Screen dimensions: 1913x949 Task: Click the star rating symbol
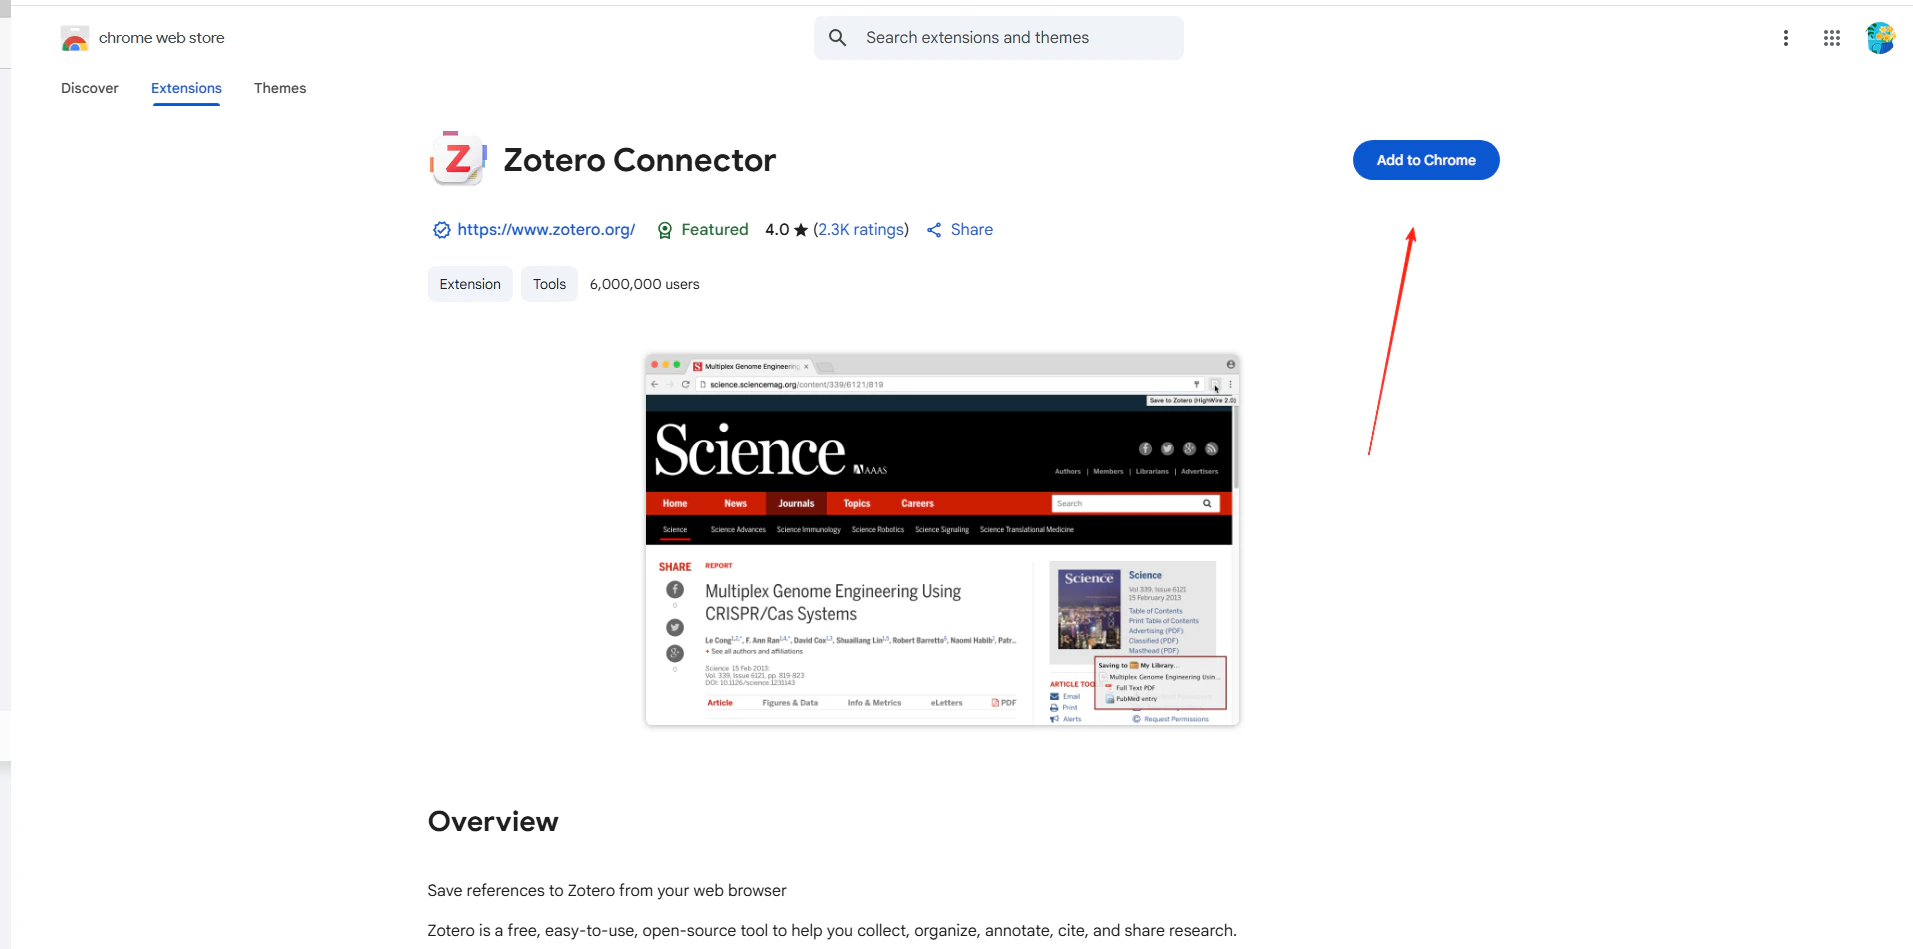[x=799, y=229]
